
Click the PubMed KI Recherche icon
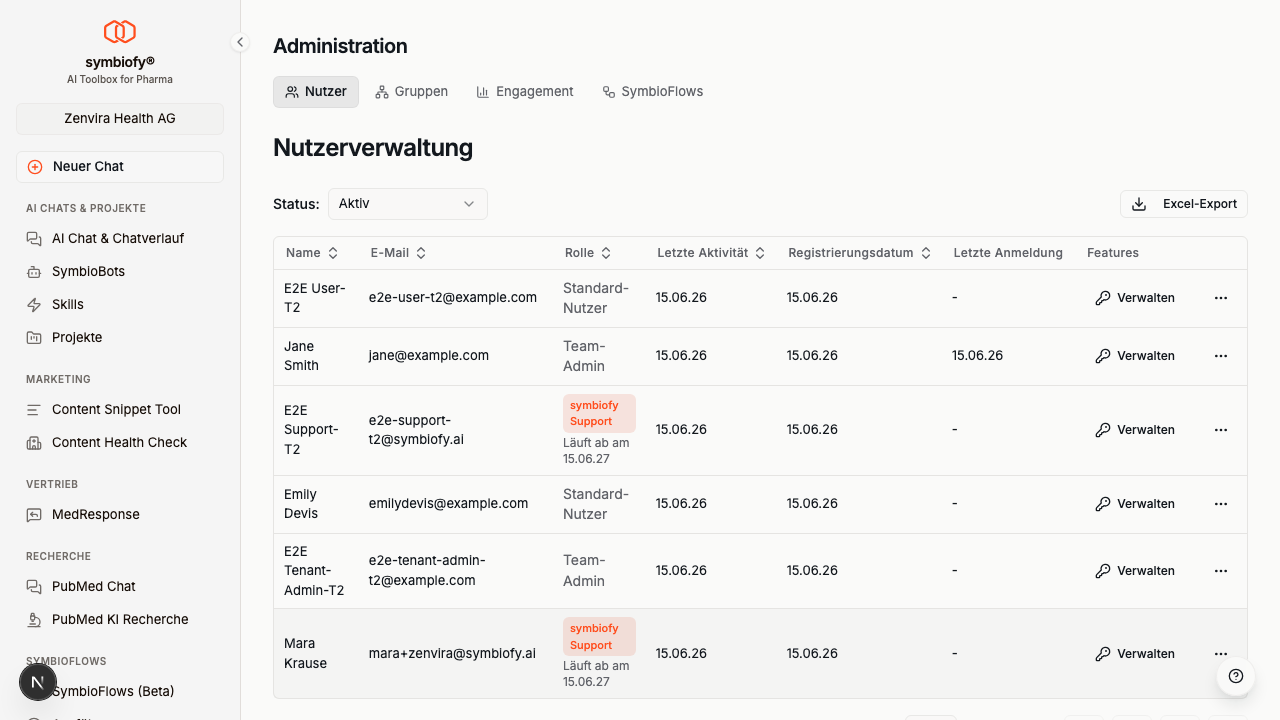(x=34, y=620)
